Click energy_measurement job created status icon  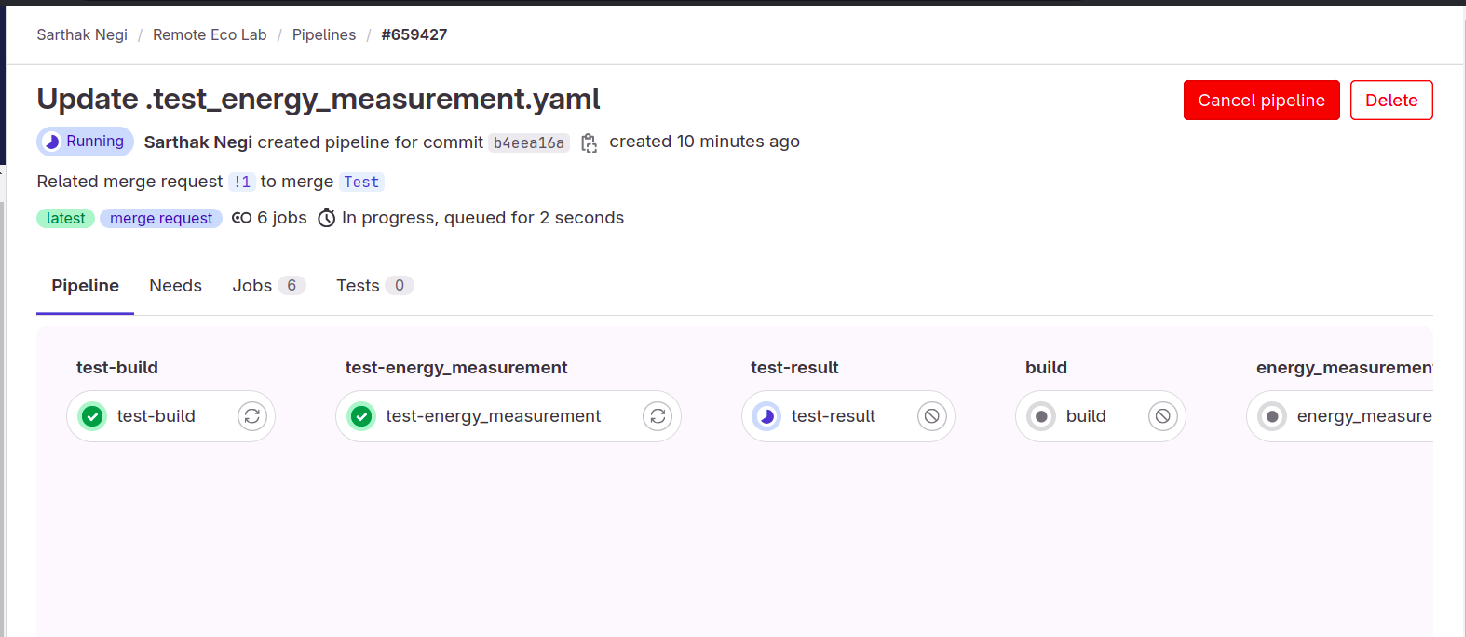[1272, 416]
